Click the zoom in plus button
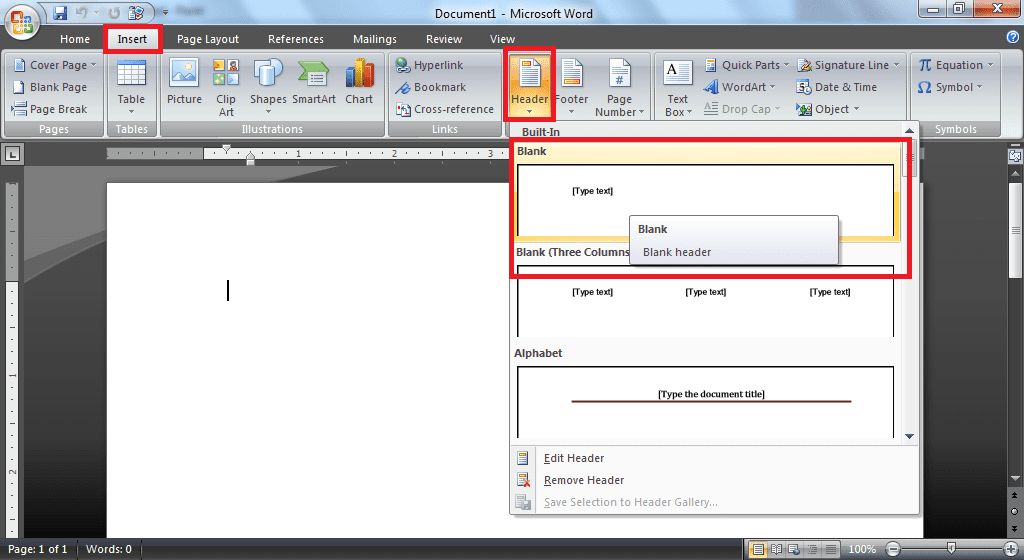The height and width of the screenshot is (560, 1024). coord(1011,549)
